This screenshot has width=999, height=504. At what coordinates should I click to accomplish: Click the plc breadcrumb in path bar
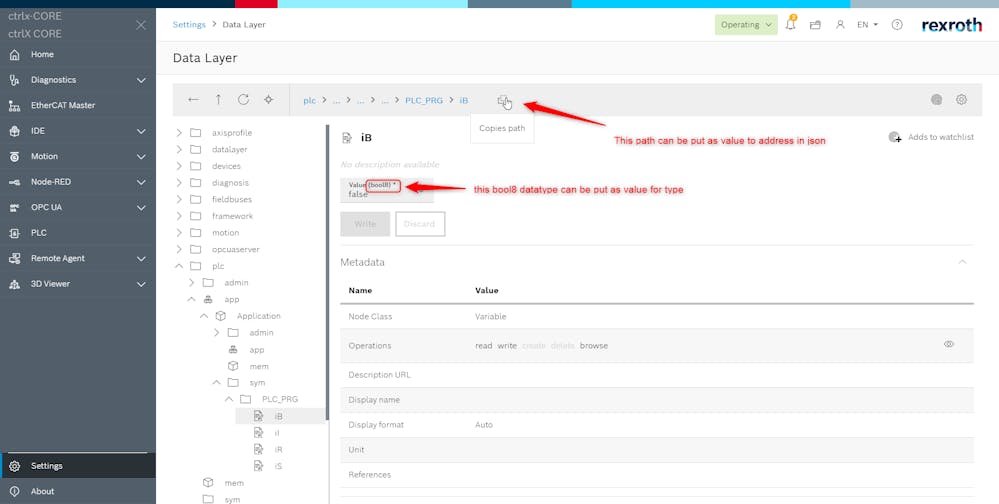310,101
